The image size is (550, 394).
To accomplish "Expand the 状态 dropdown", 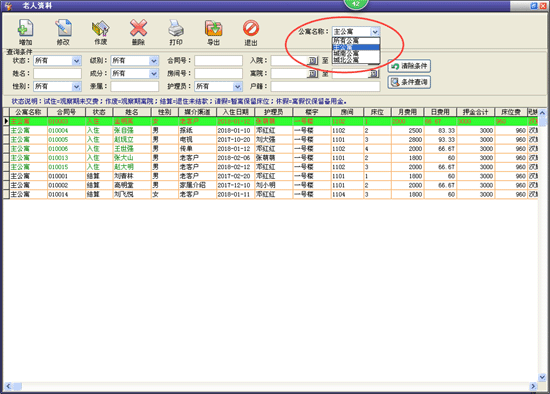I will pos(76,61).
